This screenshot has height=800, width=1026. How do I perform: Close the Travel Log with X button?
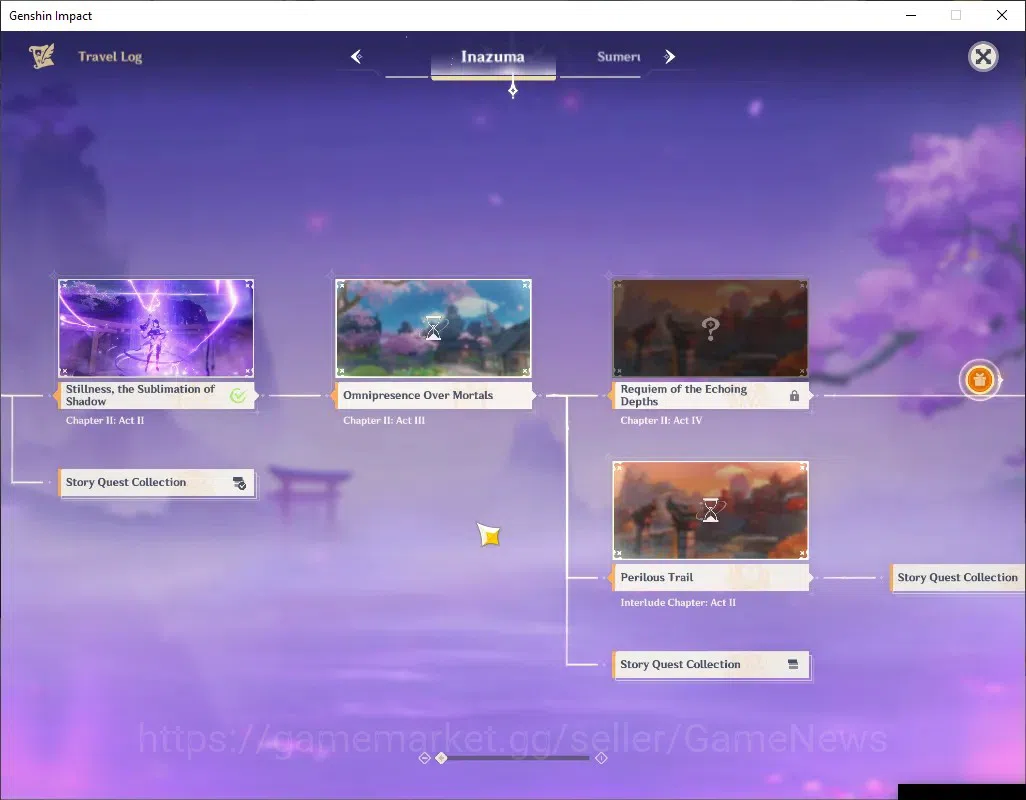[983, 57]
